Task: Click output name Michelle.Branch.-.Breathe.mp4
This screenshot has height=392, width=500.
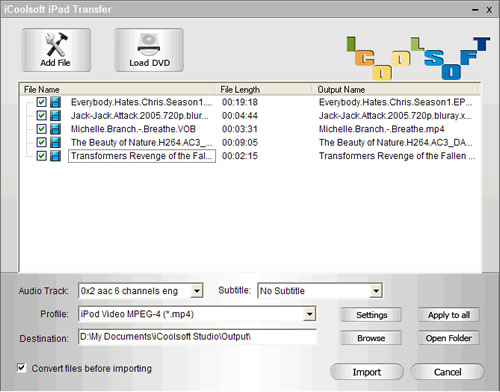Action: pos(382,129)
